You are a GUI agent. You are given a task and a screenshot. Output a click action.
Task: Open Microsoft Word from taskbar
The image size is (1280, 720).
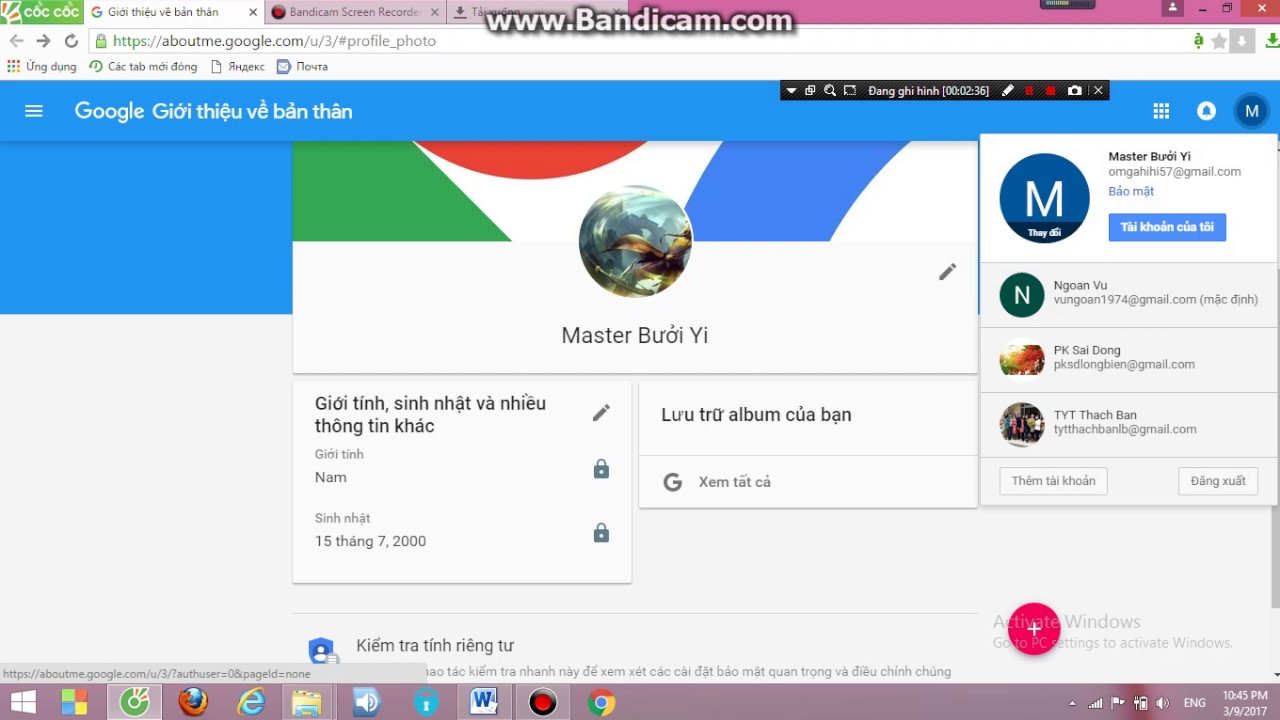[x=484, y=702]
